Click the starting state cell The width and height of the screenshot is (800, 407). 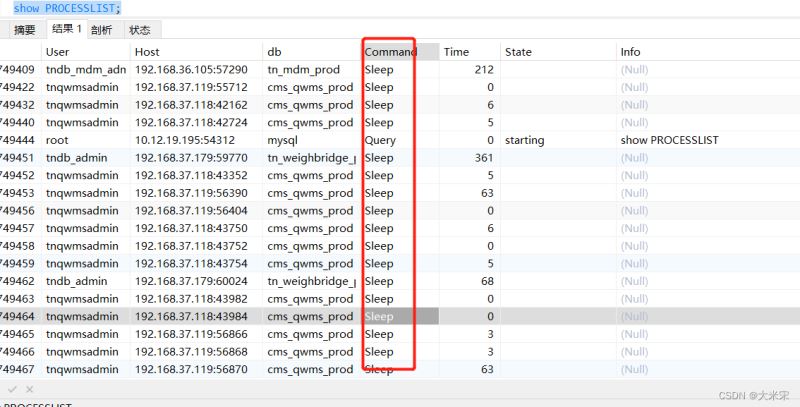click(x=524, y=140)
